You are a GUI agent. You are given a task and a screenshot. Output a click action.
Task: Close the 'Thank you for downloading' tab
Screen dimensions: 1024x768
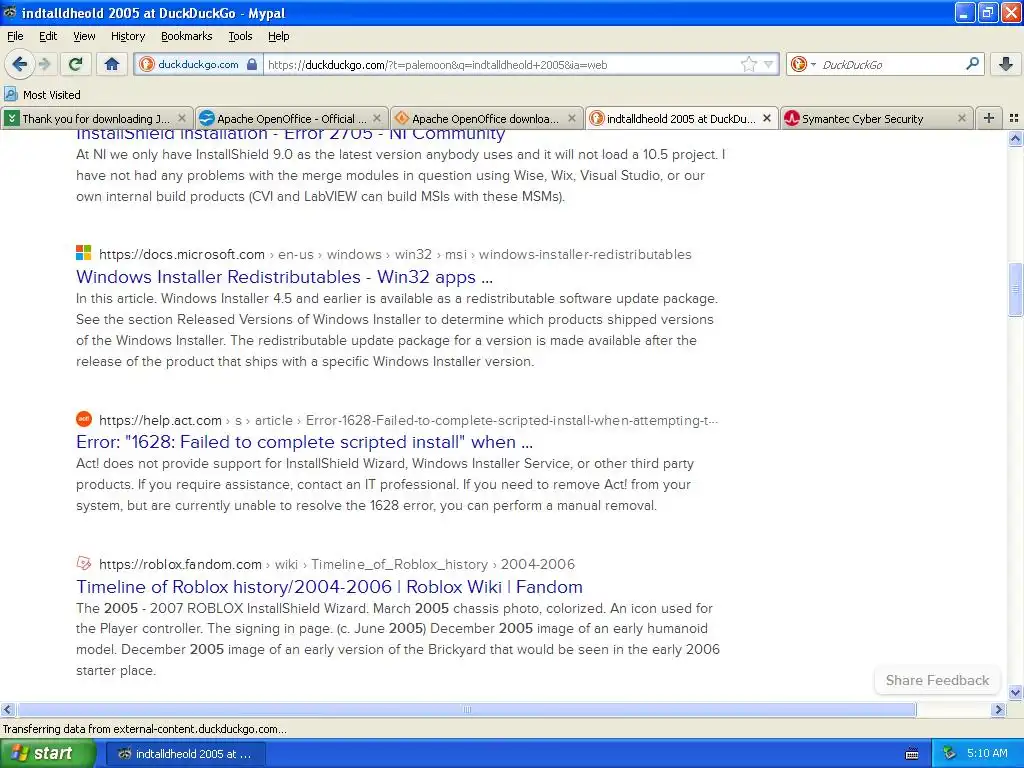182,118
